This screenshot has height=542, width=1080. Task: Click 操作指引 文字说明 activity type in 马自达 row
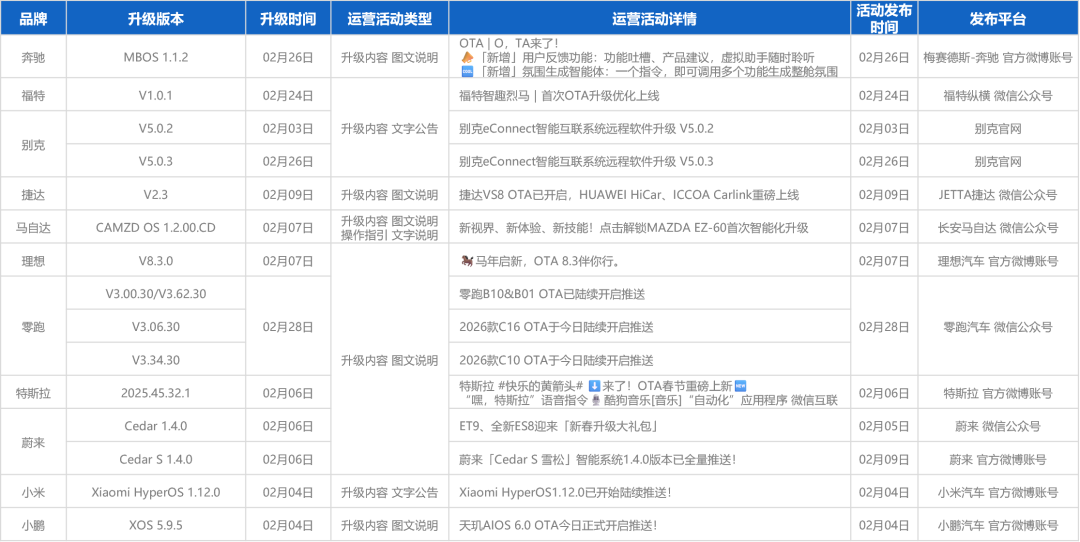[x=389, y=235]
